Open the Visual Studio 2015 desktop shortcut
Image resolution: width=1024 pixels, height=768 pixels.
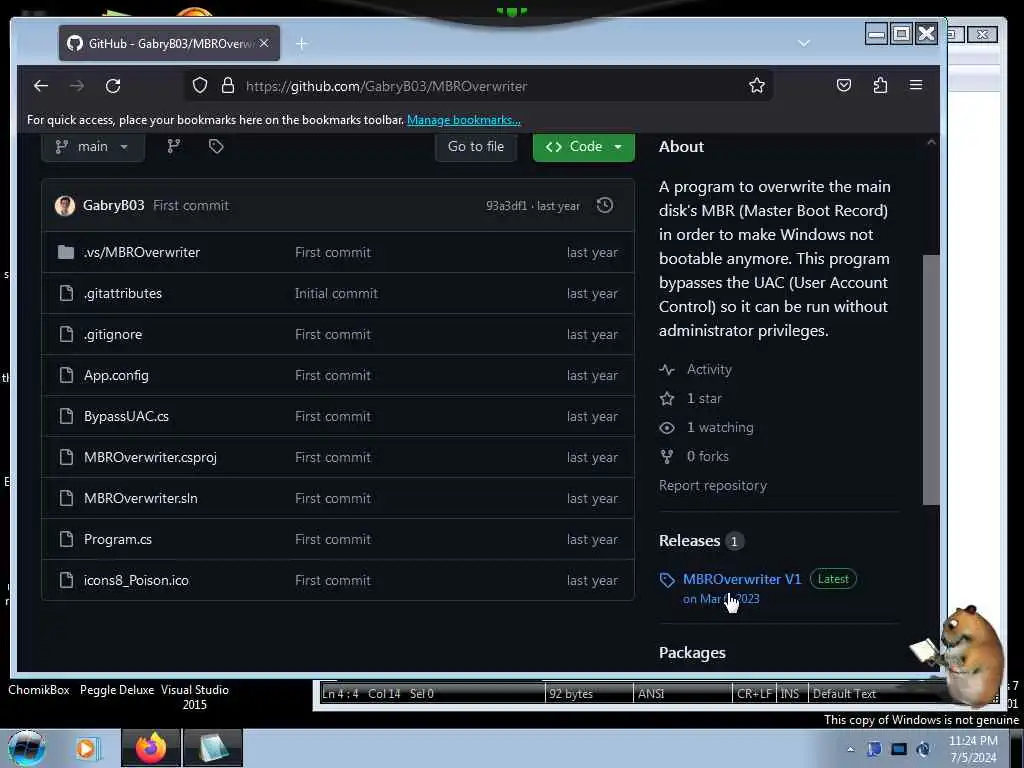(x=195, y=697)
